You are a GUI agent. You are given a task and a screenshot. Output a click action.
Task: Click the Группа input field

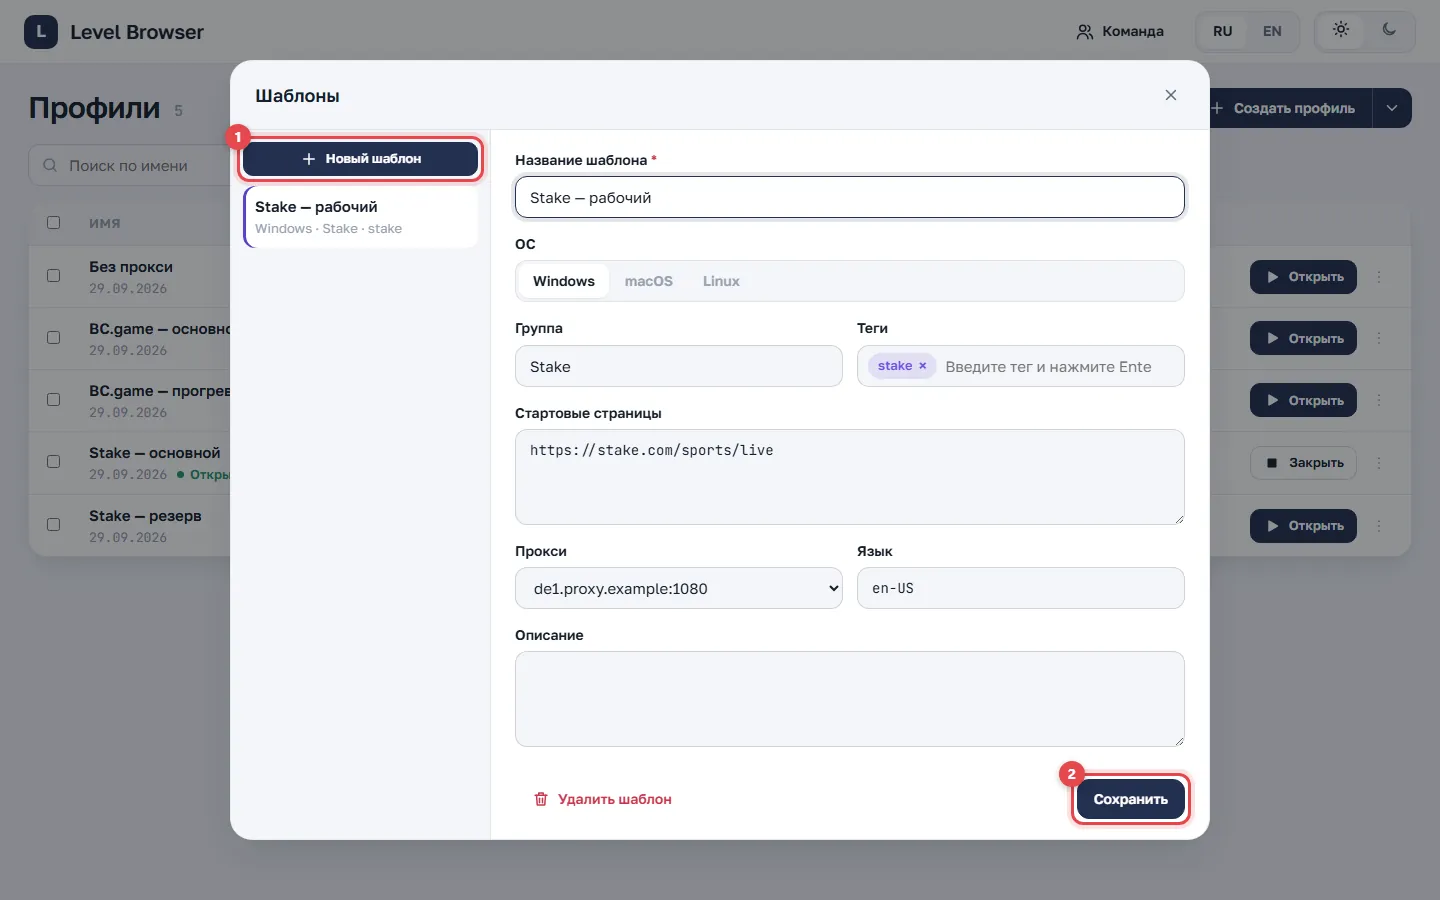[679, 366]
